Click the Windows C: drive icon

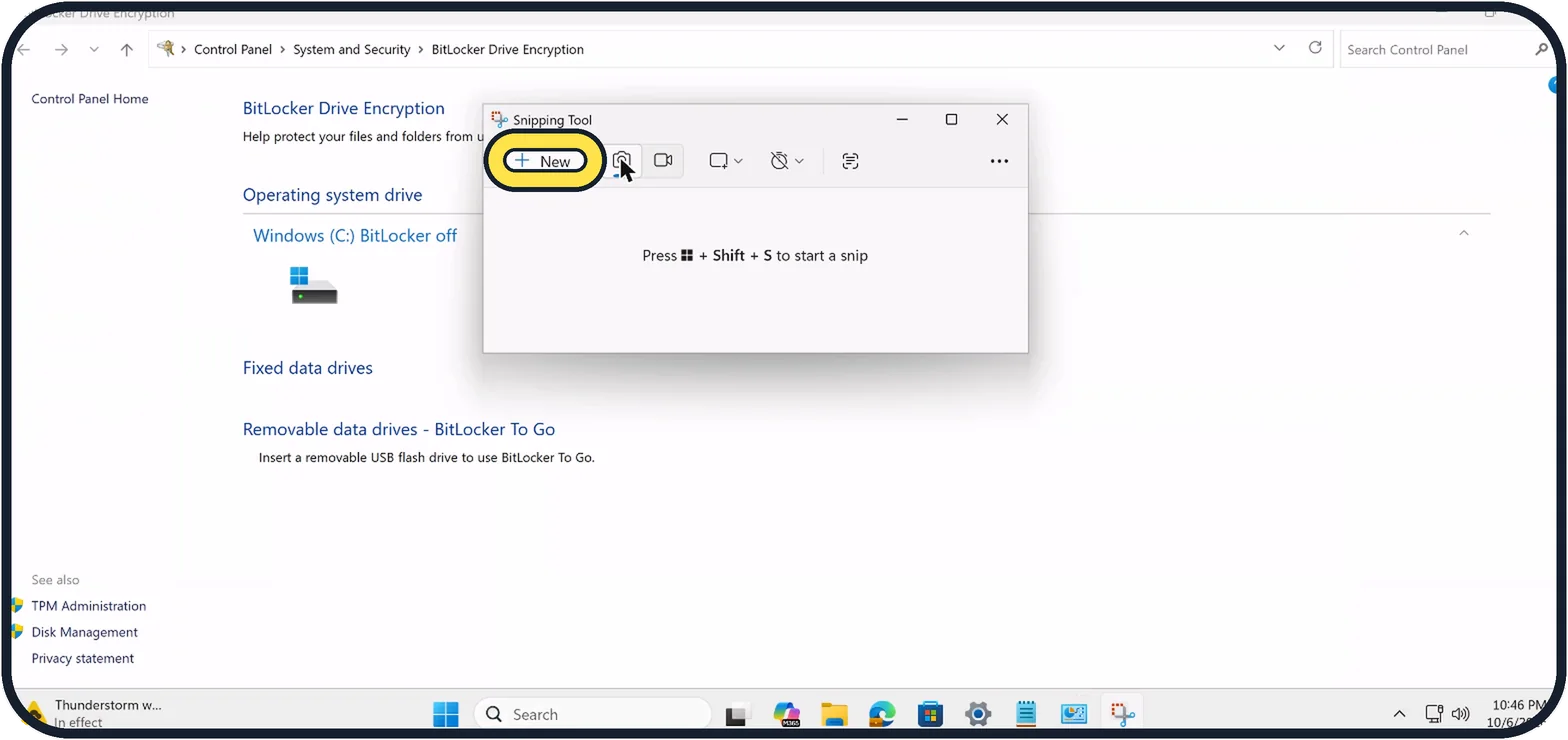[314, 285]
